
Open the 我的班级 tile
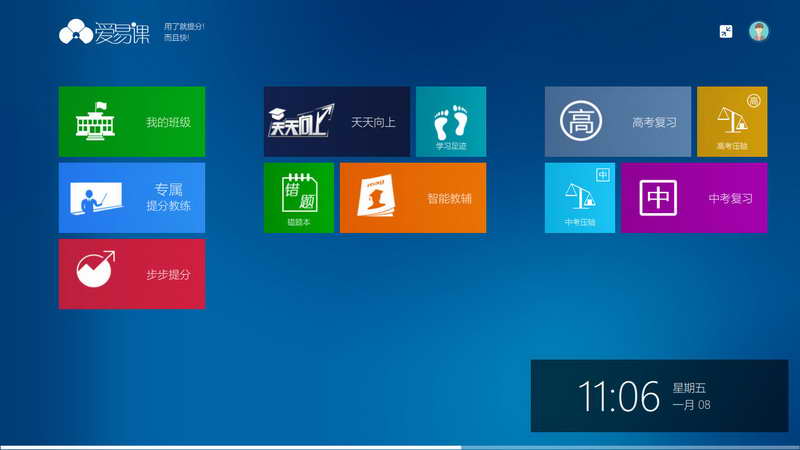132,121
